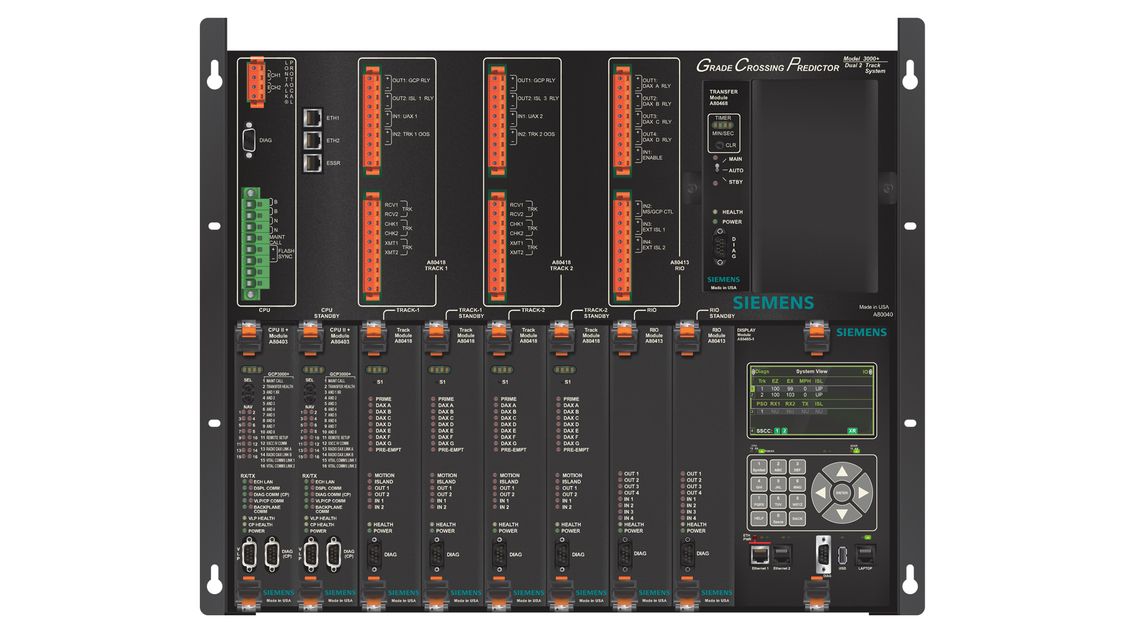Click the VLP HEALTH LED on the CPU slot module

(x=244, y=518)
